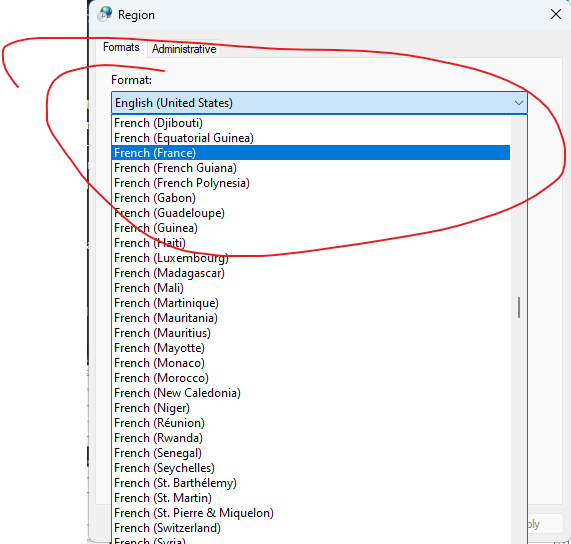This screenshot has height=544, width=571.
Task: Select French (Guadeloupe) format
Action: point(311,213)
